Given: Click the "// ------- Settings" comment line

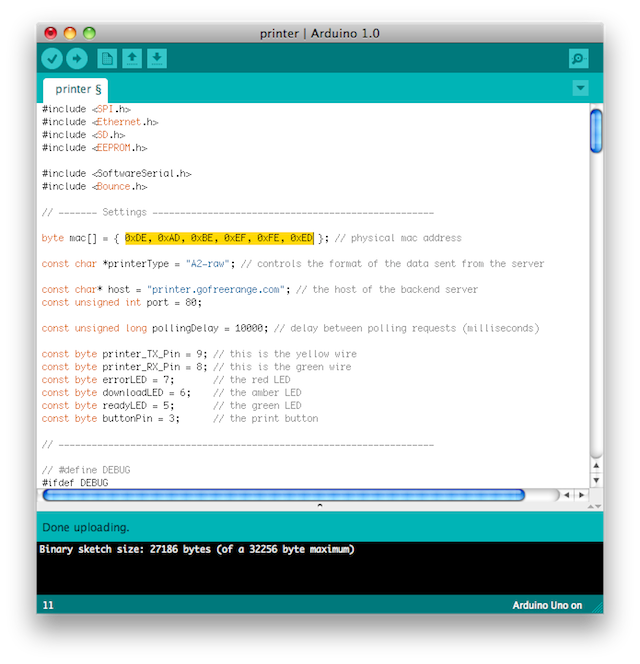Looking at the screenshot, I should (x=238, y=212).
